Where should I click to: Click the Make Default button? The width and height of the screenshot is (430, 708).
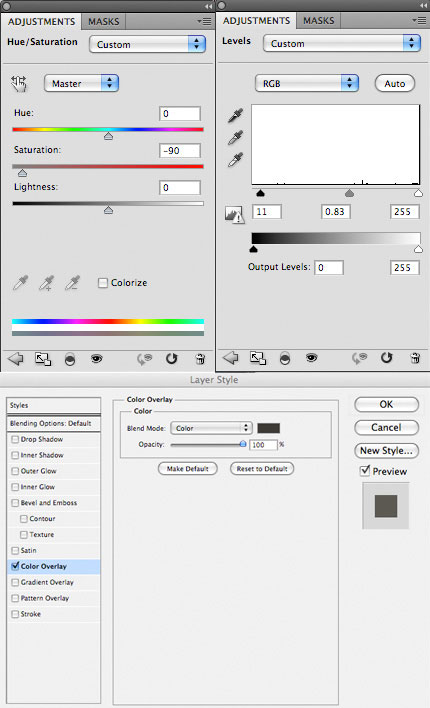coord(187,469)
